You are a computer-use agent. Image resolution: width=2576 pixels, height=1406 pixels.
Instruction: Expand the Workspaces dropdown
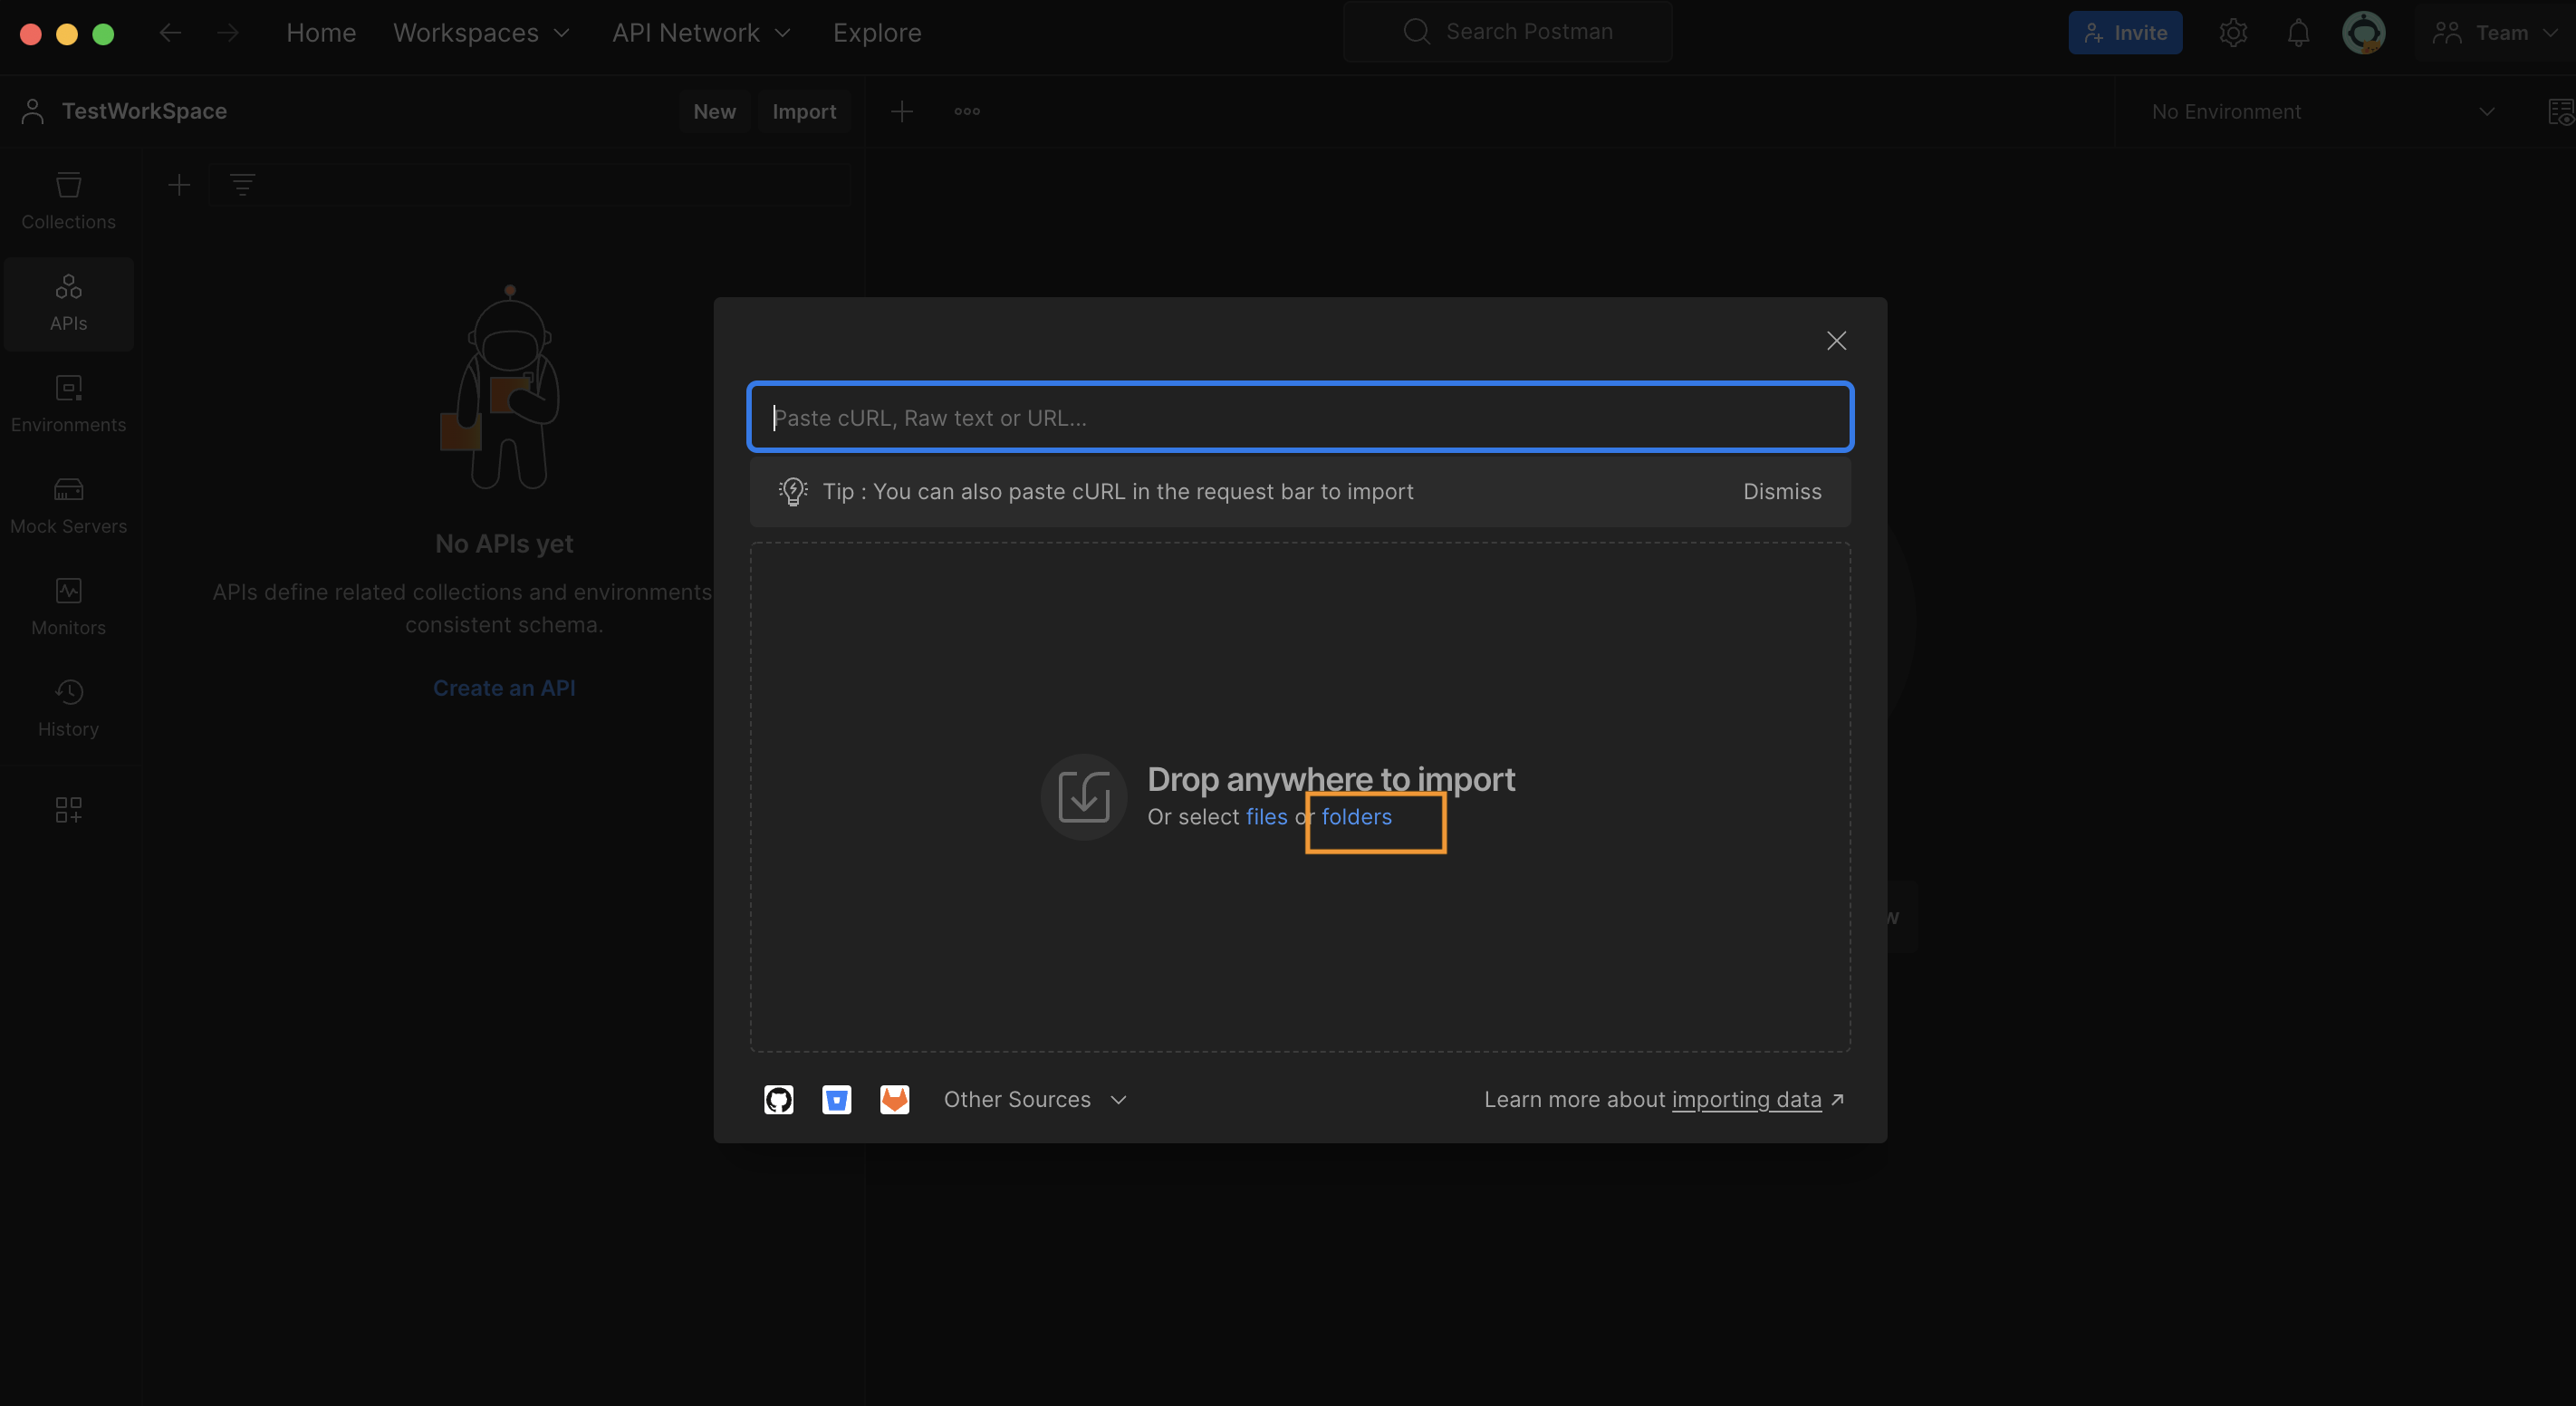click(x=481, y=33)
